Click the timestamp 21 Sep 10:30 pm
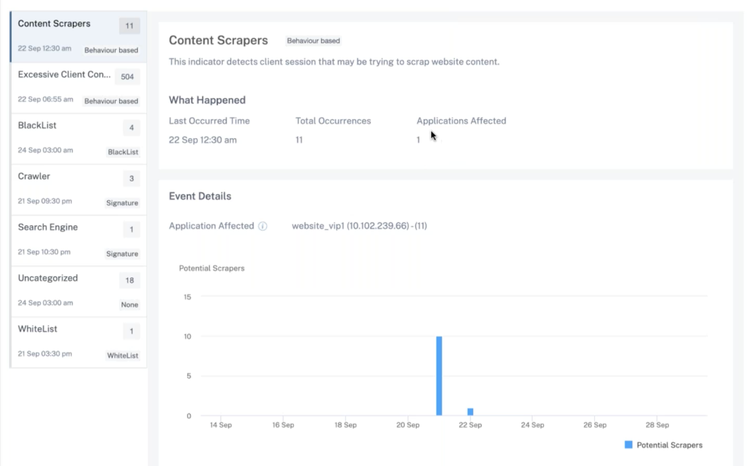Viewport: 750px width, 466px height. [x=44, y=252]
